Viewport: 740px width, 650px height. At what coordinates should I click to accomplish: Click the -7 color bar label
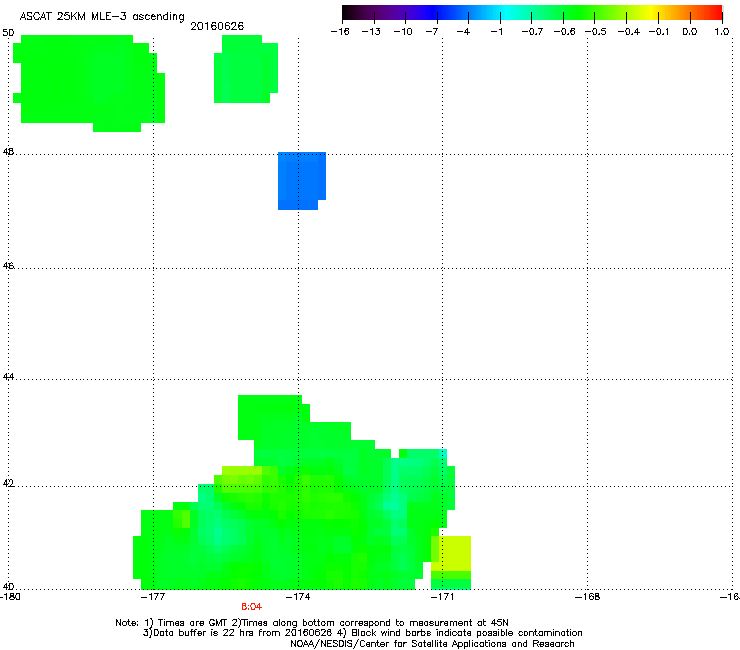(x=432, y=32)
